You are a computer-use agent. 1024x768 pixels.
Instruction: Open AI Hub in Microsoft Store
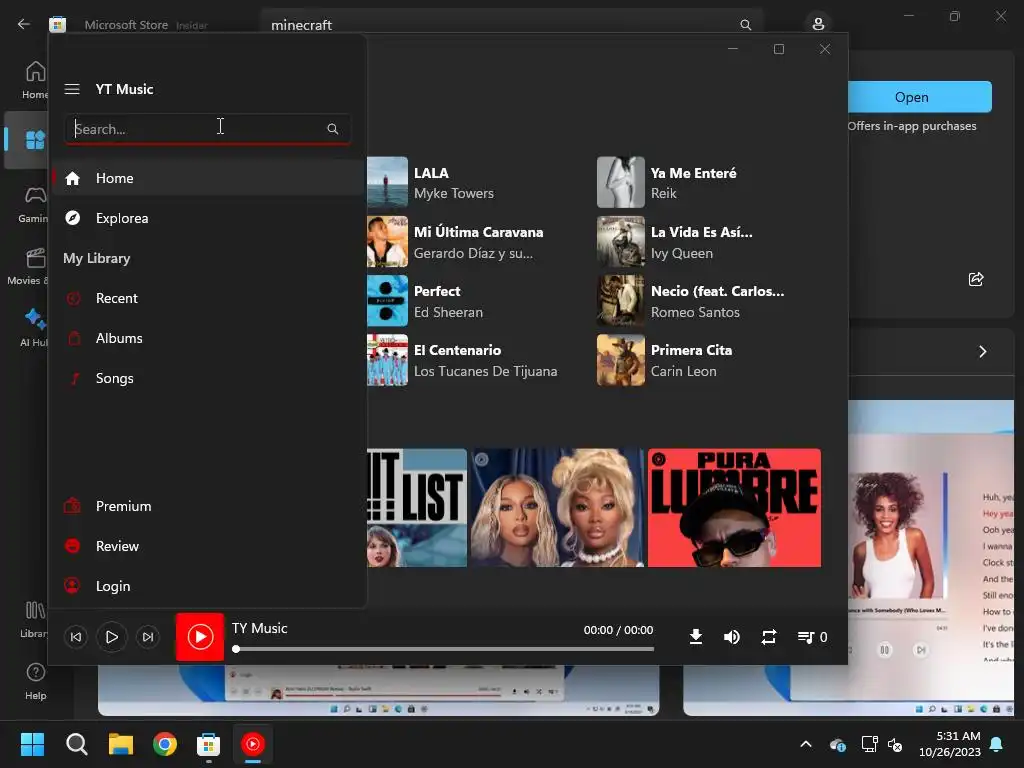click(34, 328)
